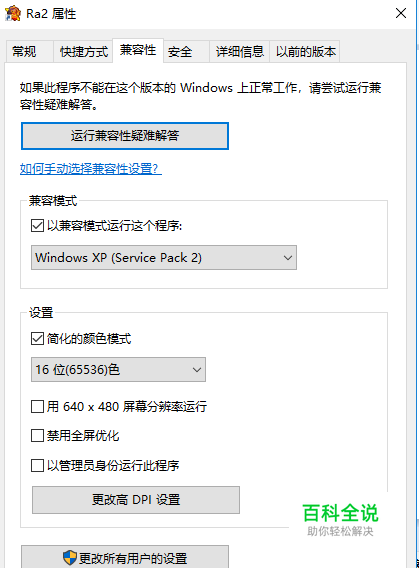Click 运行兼容性疑难解答 button

tap(125, 136)
